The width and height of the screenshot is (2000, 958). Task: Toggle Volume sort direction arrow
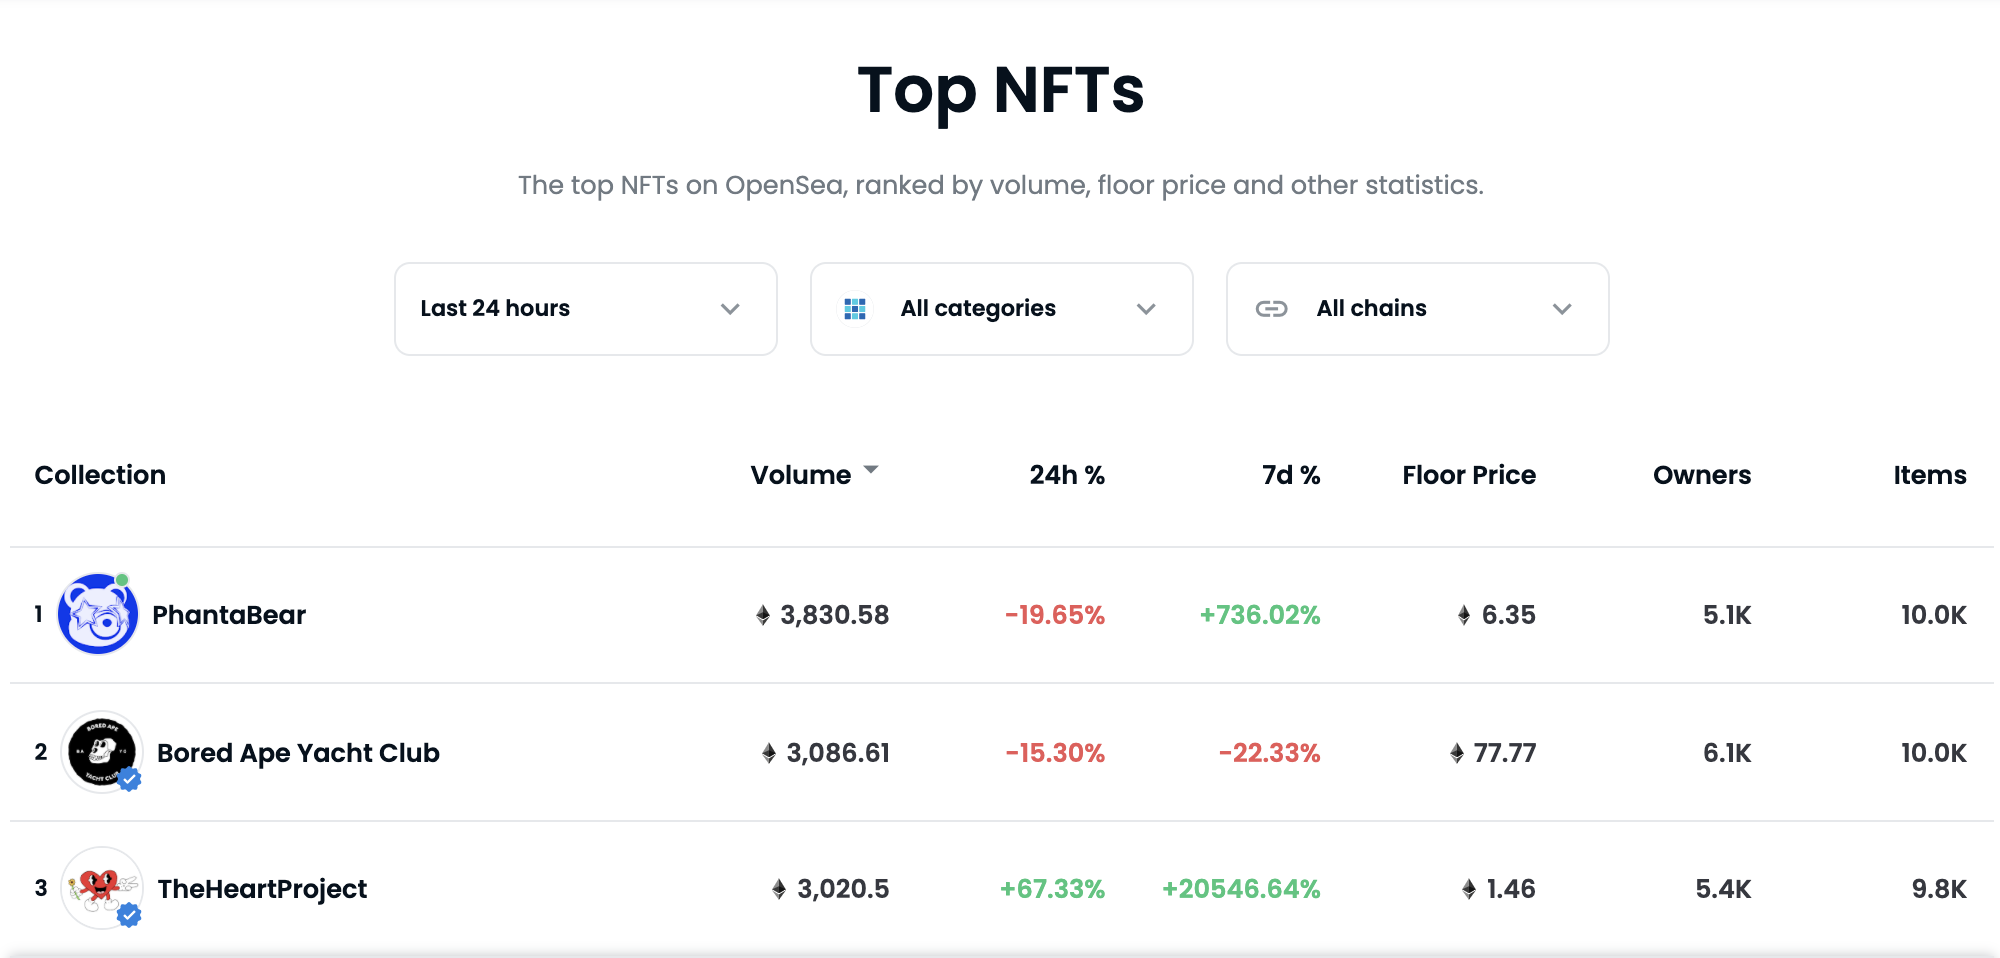pyautogui.click(x=871, y=469)
